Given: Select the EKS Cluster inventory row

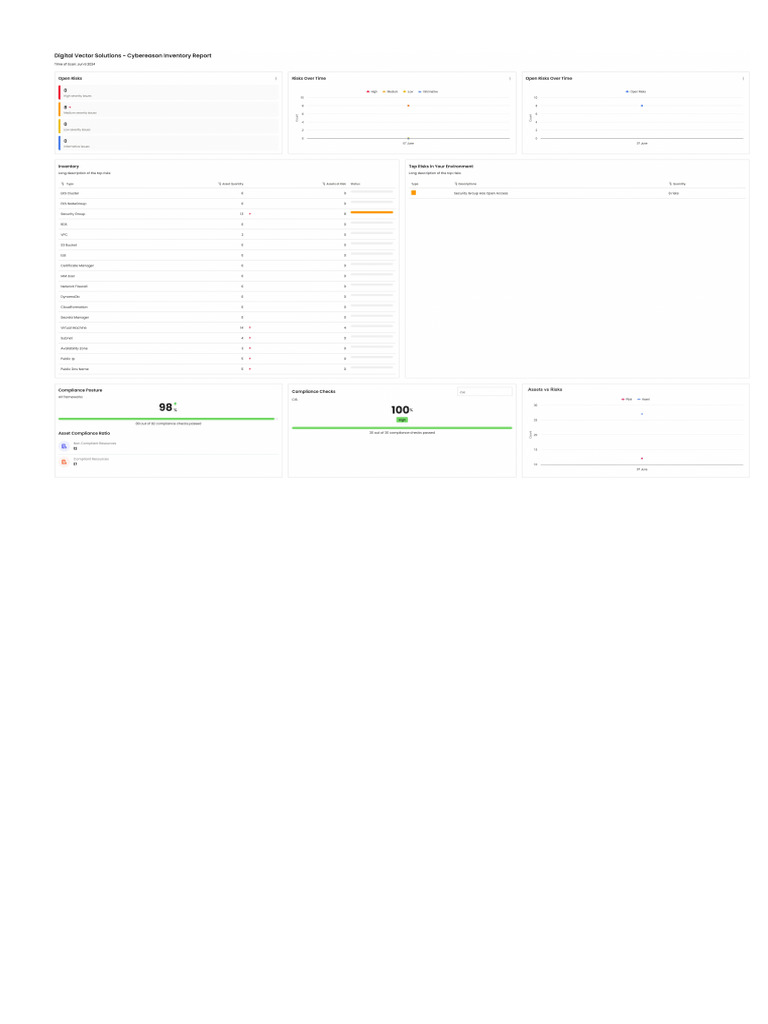Looking at the screenshot, I should coord(227,193).
